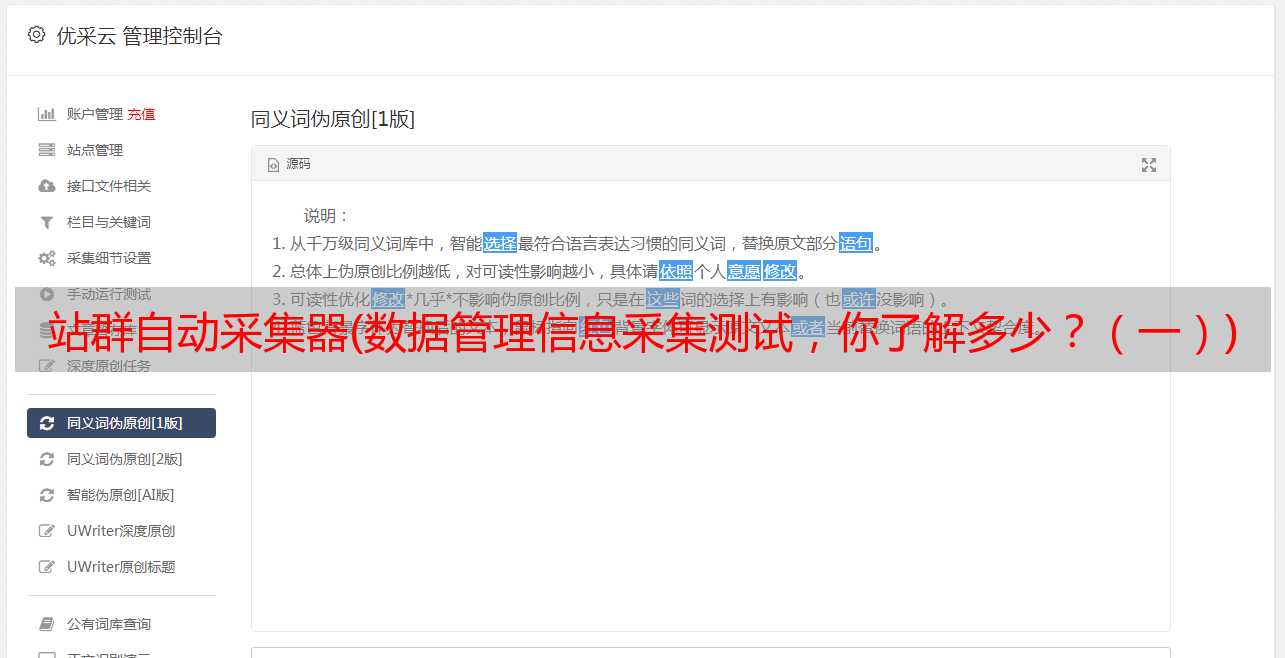
Task: Expand editor with fullscreen arrows icon
Action: [1149, 165]
